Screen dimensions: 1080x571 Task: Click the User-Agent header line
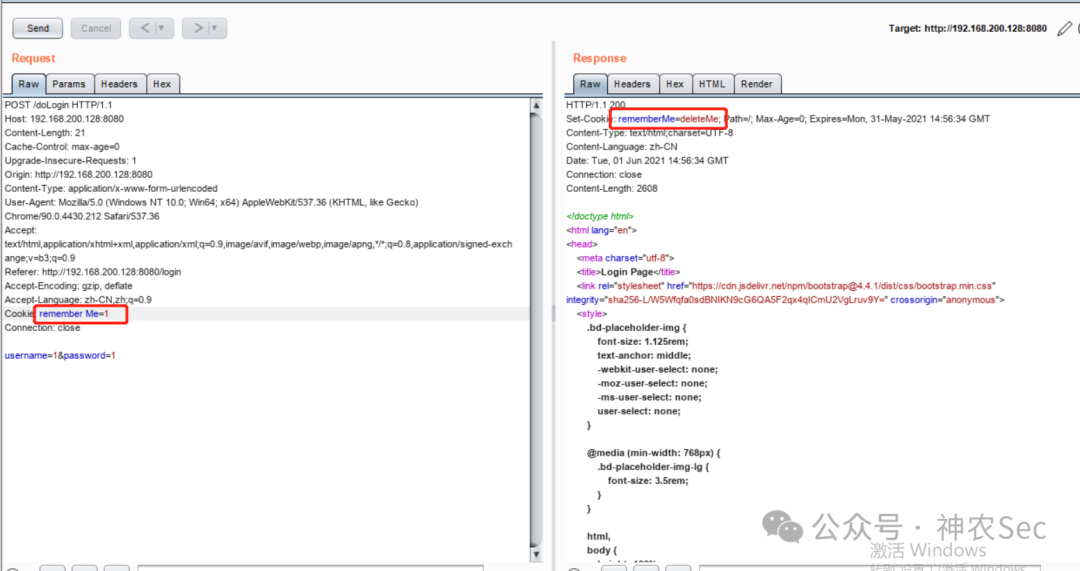point(211,209)
